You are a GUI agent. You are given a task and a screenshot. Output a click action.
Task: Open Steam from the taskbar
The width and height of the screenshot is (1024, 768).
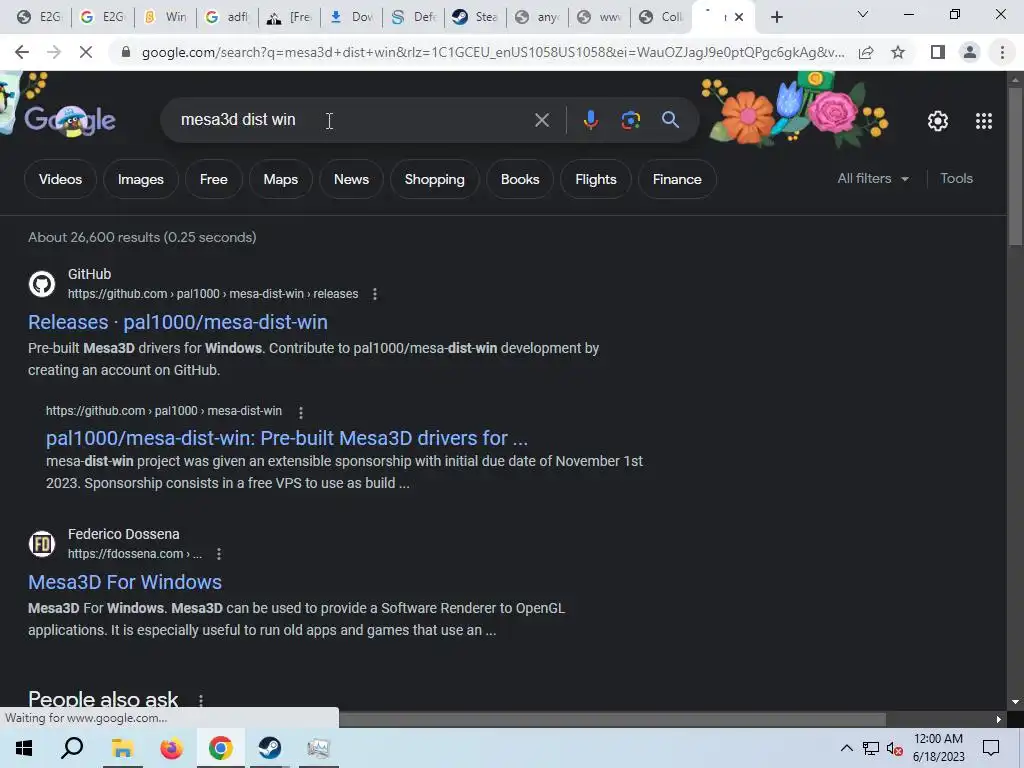click(270, 748)
